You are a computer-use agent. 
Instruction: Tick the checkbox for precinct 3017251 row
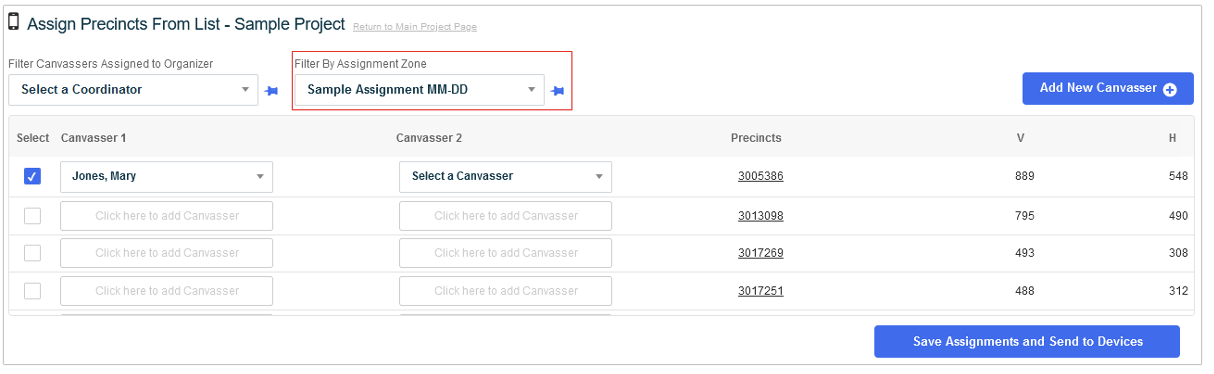point(32,291)
